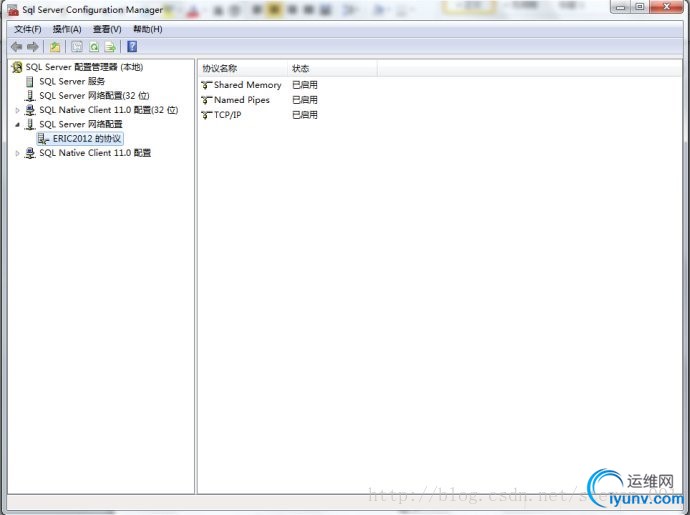Sort by 状态 column header
Viewport: 690px width, 515px height.
tap(333, 68)
